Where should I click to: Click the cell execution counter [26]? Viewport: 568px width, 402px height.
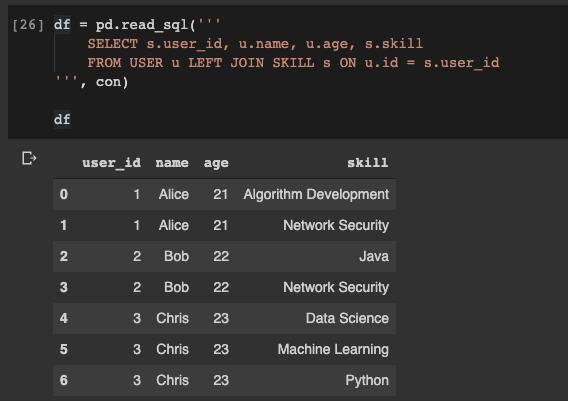[x=28, y=25]
